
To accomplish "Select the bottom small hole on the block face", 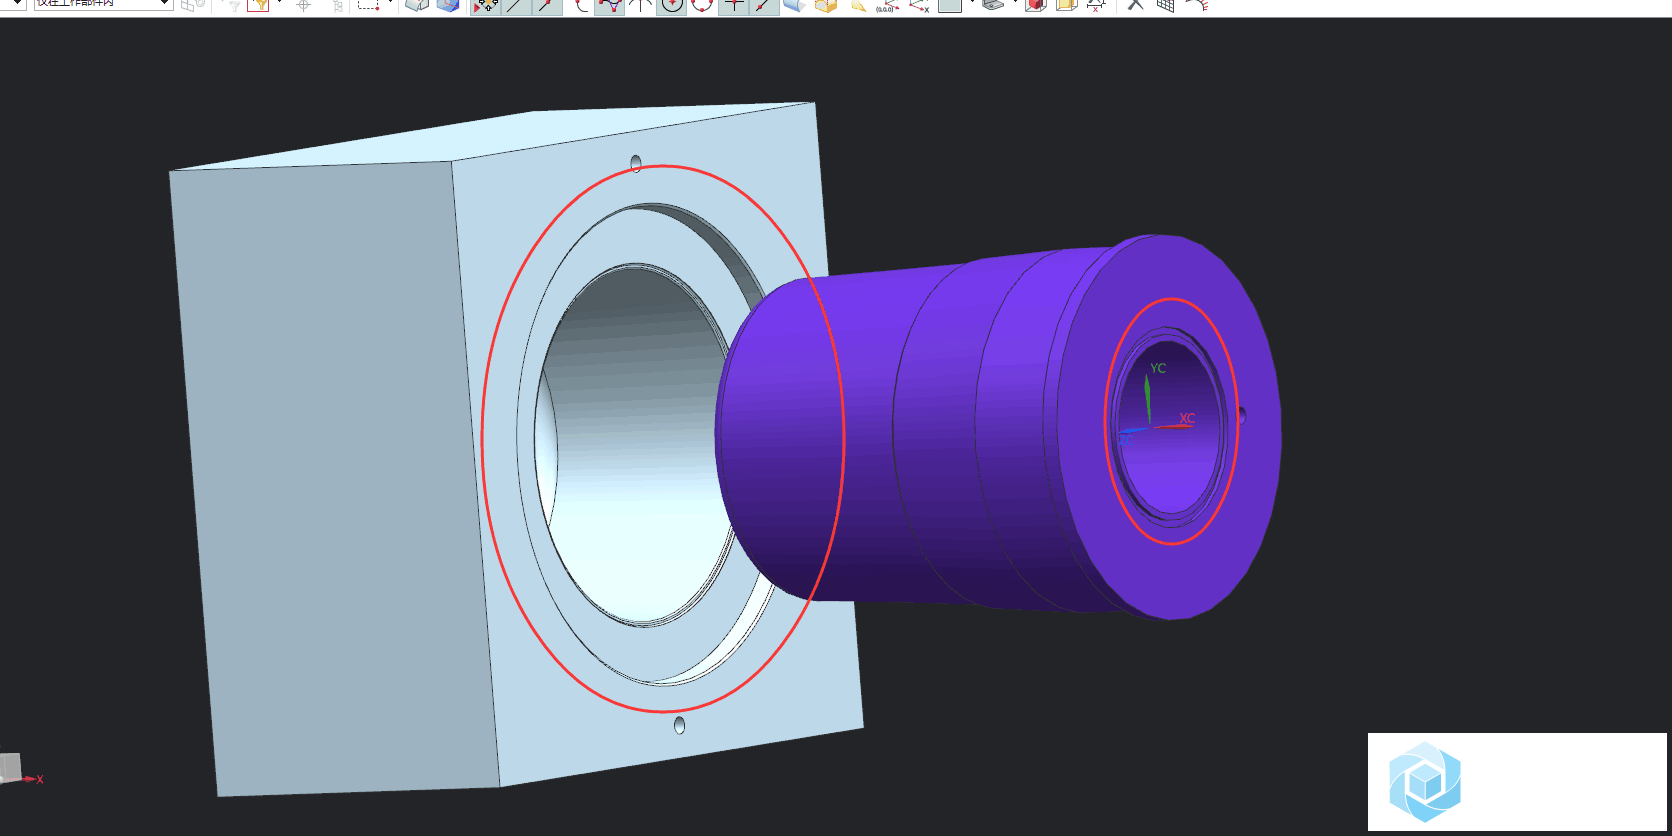I will coord(680,725).
